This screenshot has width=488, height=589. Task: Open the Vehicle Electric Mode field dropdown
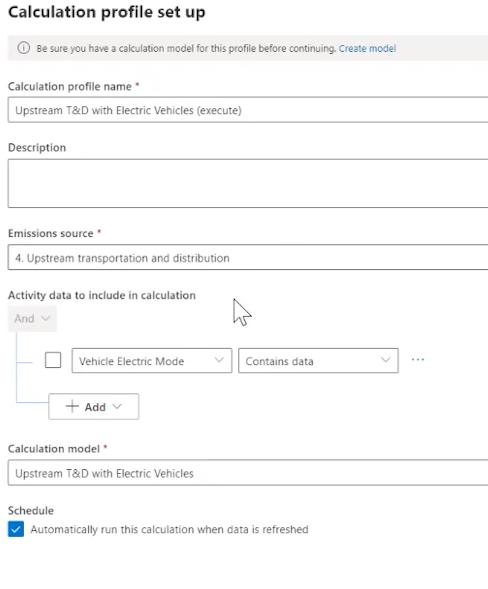[x=152, y=361]
